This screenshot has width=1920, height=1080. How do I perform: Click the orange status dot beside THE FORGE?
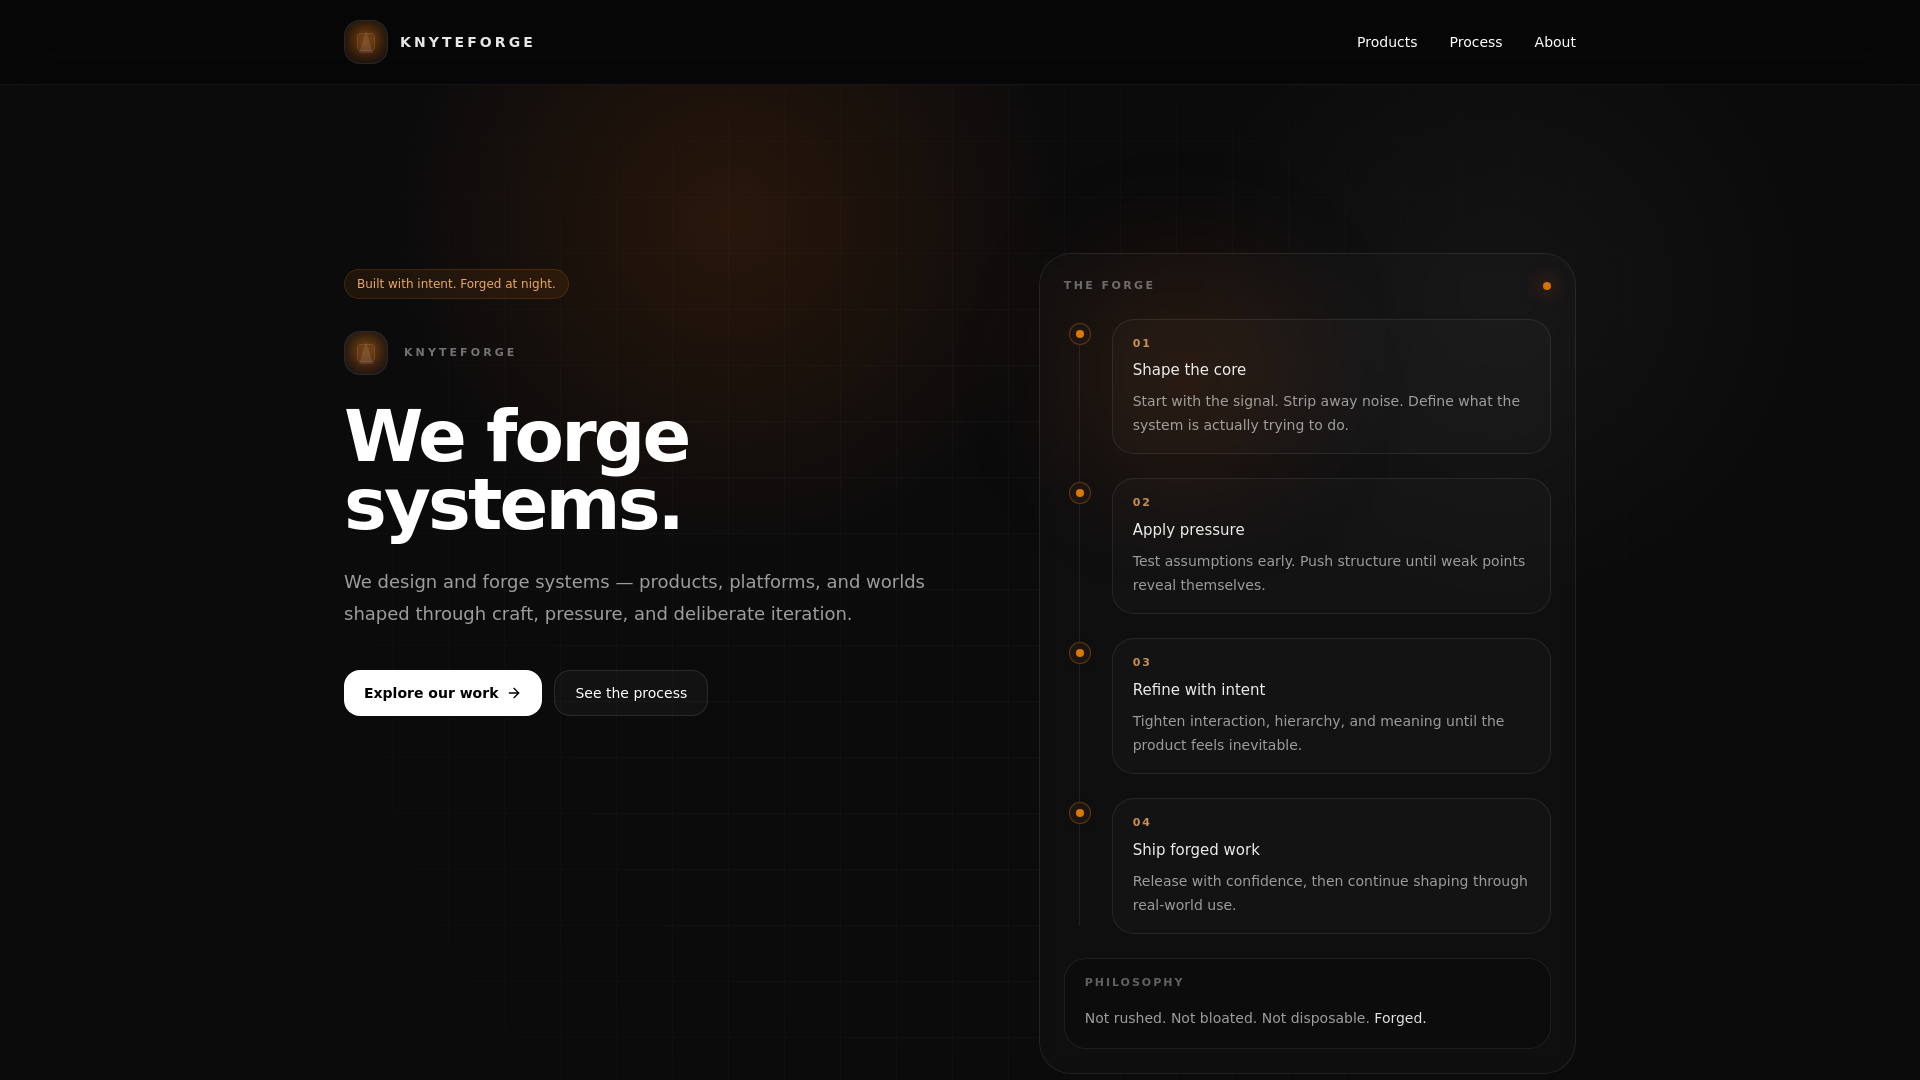pos(1547,286)
